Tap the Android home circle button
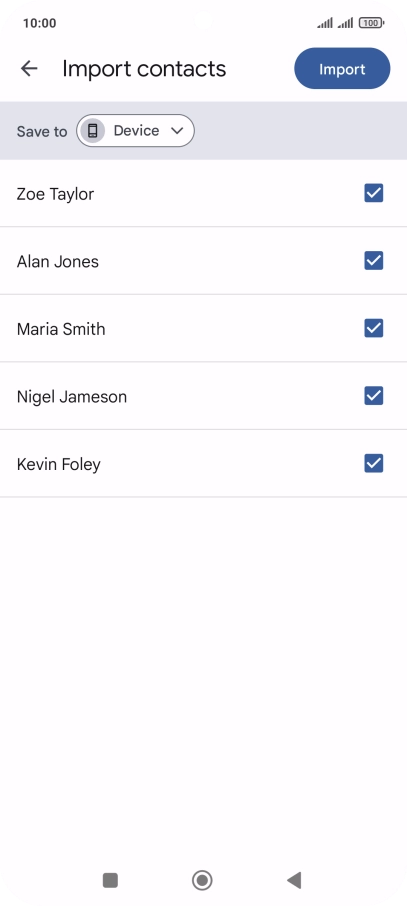The image size is (407, 906). [202, 880]
